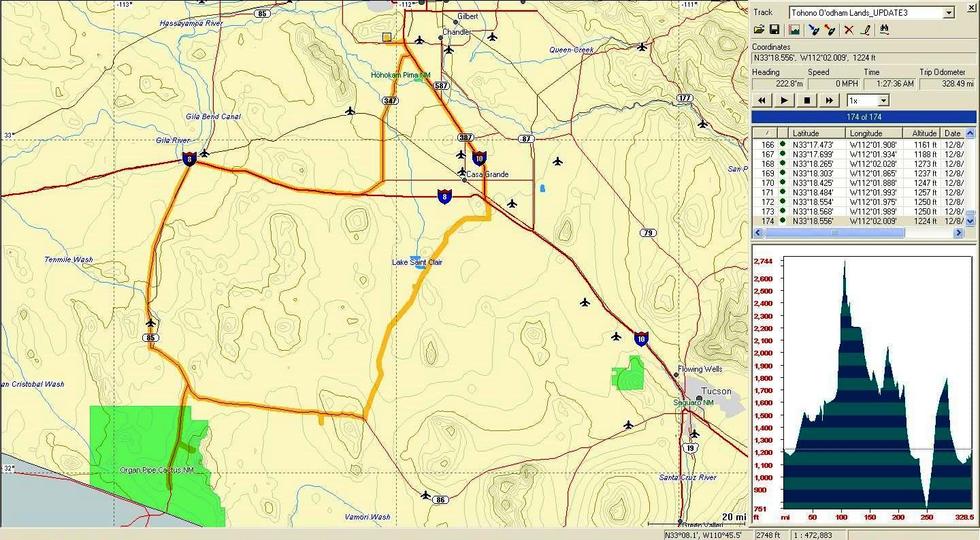Play the track animation
The height and width of the screenshot is (540, 980).
784,101
